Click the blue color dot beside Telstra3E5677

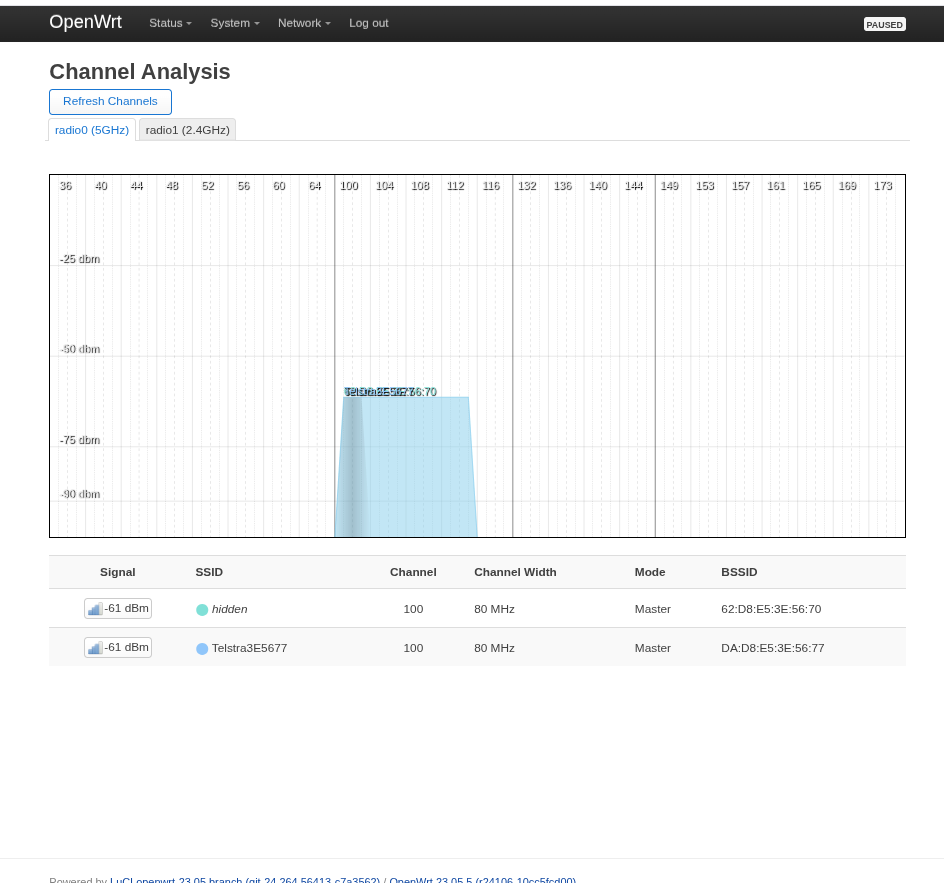202,649
